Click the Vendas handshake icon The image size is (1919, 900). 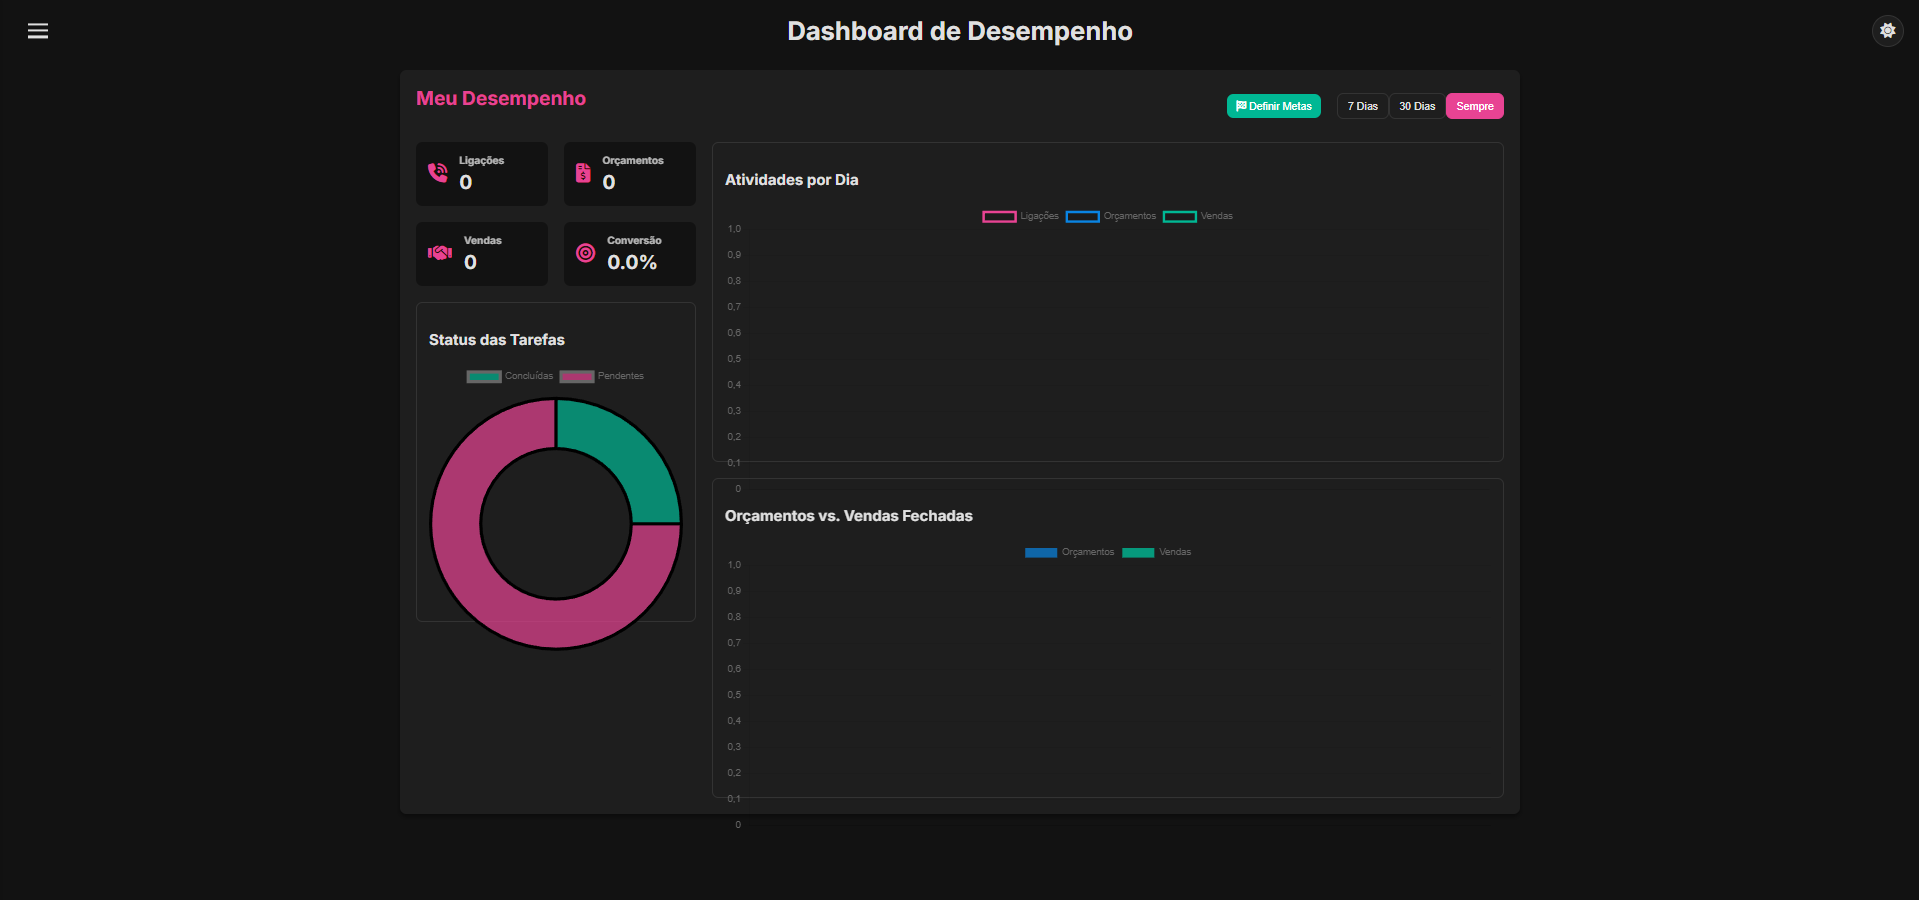click(x=440, y=253)
